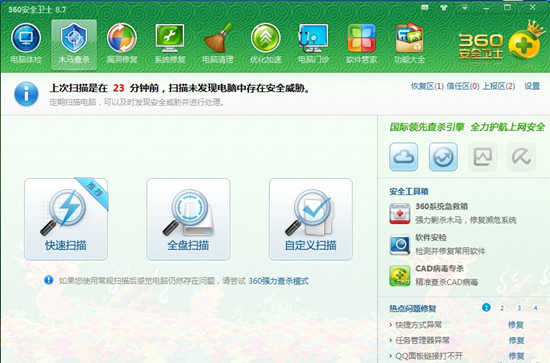Toggle the cloud scan engine icon
The width and height of the screenshot is (550, 363).
pos(403,157)
